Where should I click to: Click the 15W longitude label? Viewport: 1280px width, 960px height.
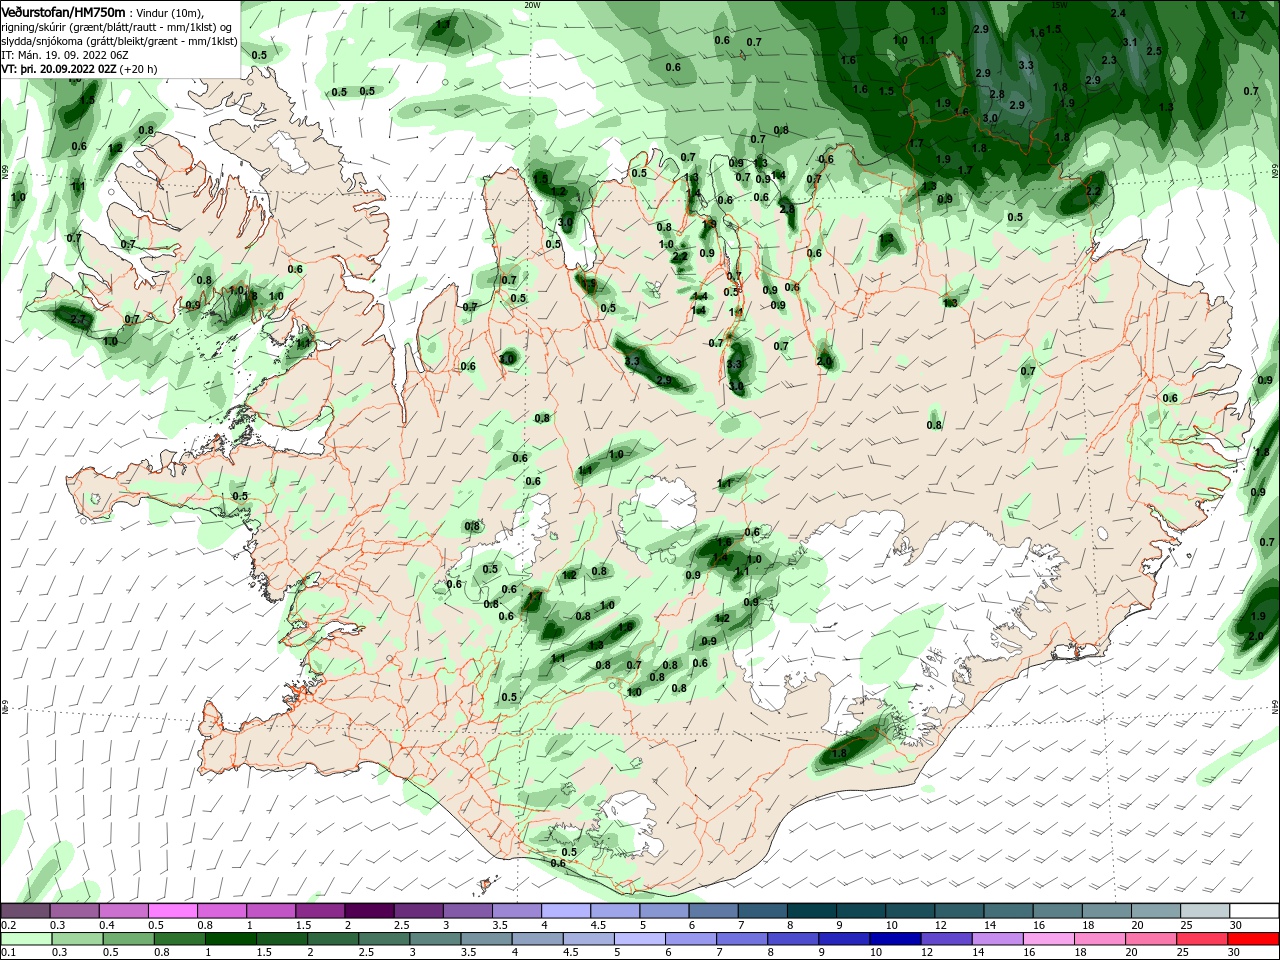click(x=1059, y=4)
